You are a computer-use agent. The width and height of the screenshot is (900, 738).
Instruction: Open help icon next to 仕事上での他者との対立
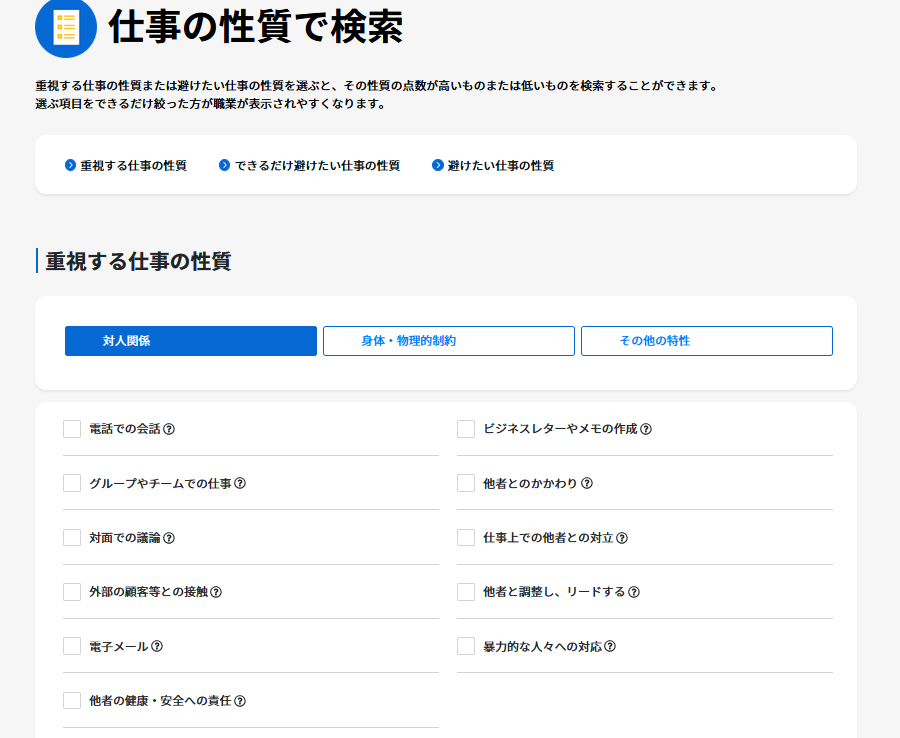(x=622, y=538)
